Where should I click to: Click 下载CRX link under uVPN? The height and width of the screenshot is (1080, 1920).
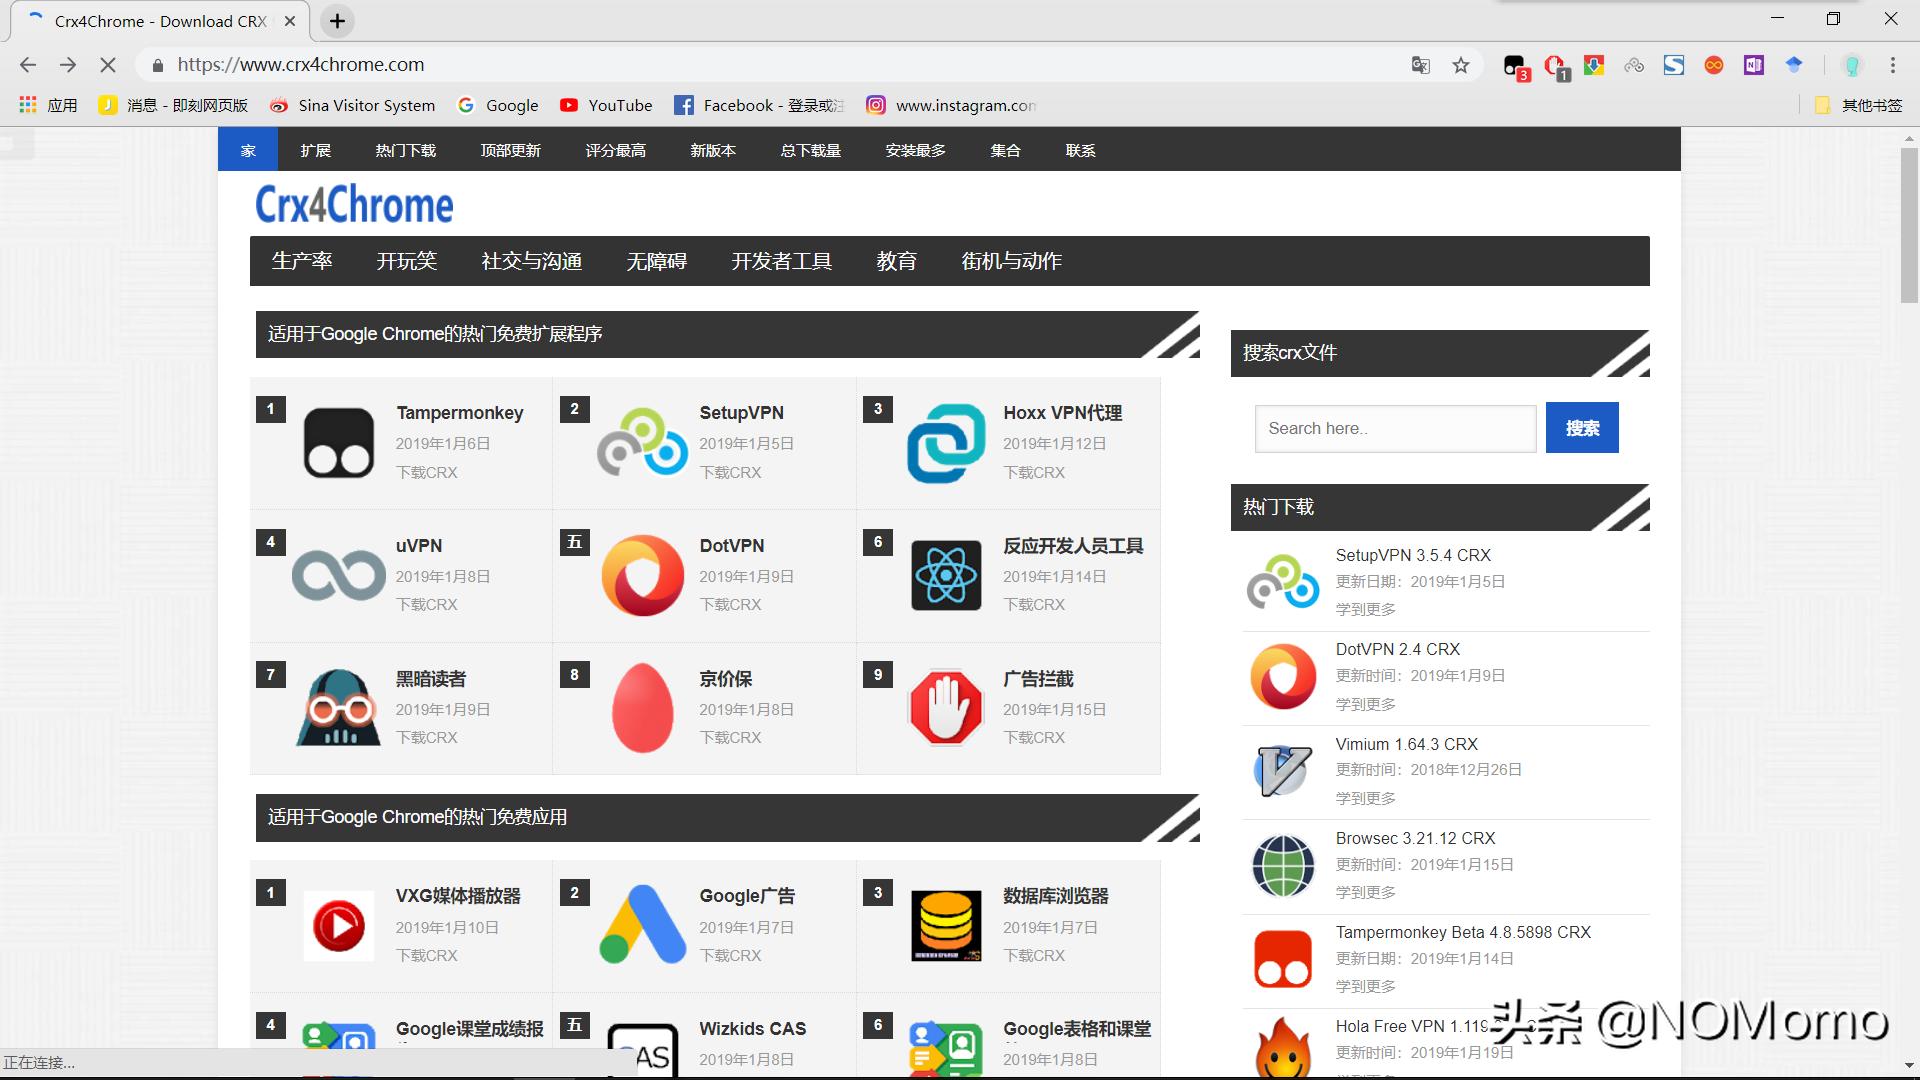426,605
